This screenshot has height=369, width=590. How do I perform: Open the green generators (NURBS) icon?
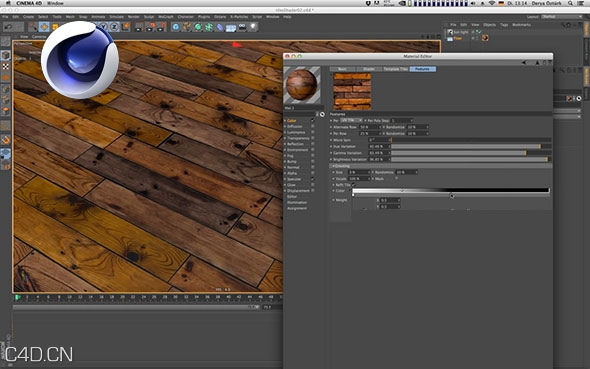click(198, 27)
